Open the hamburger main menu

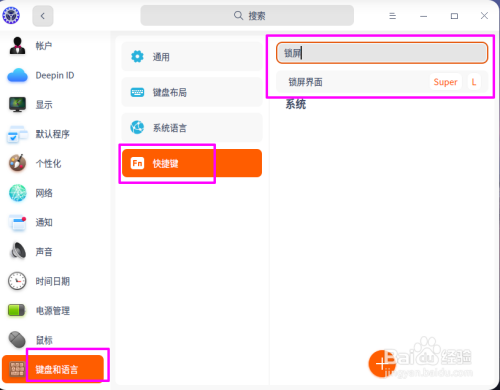coord(393,16)
